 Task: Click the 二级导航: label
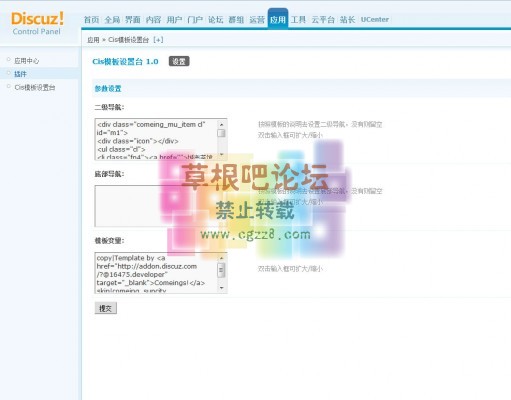click(x=109, y=107)
